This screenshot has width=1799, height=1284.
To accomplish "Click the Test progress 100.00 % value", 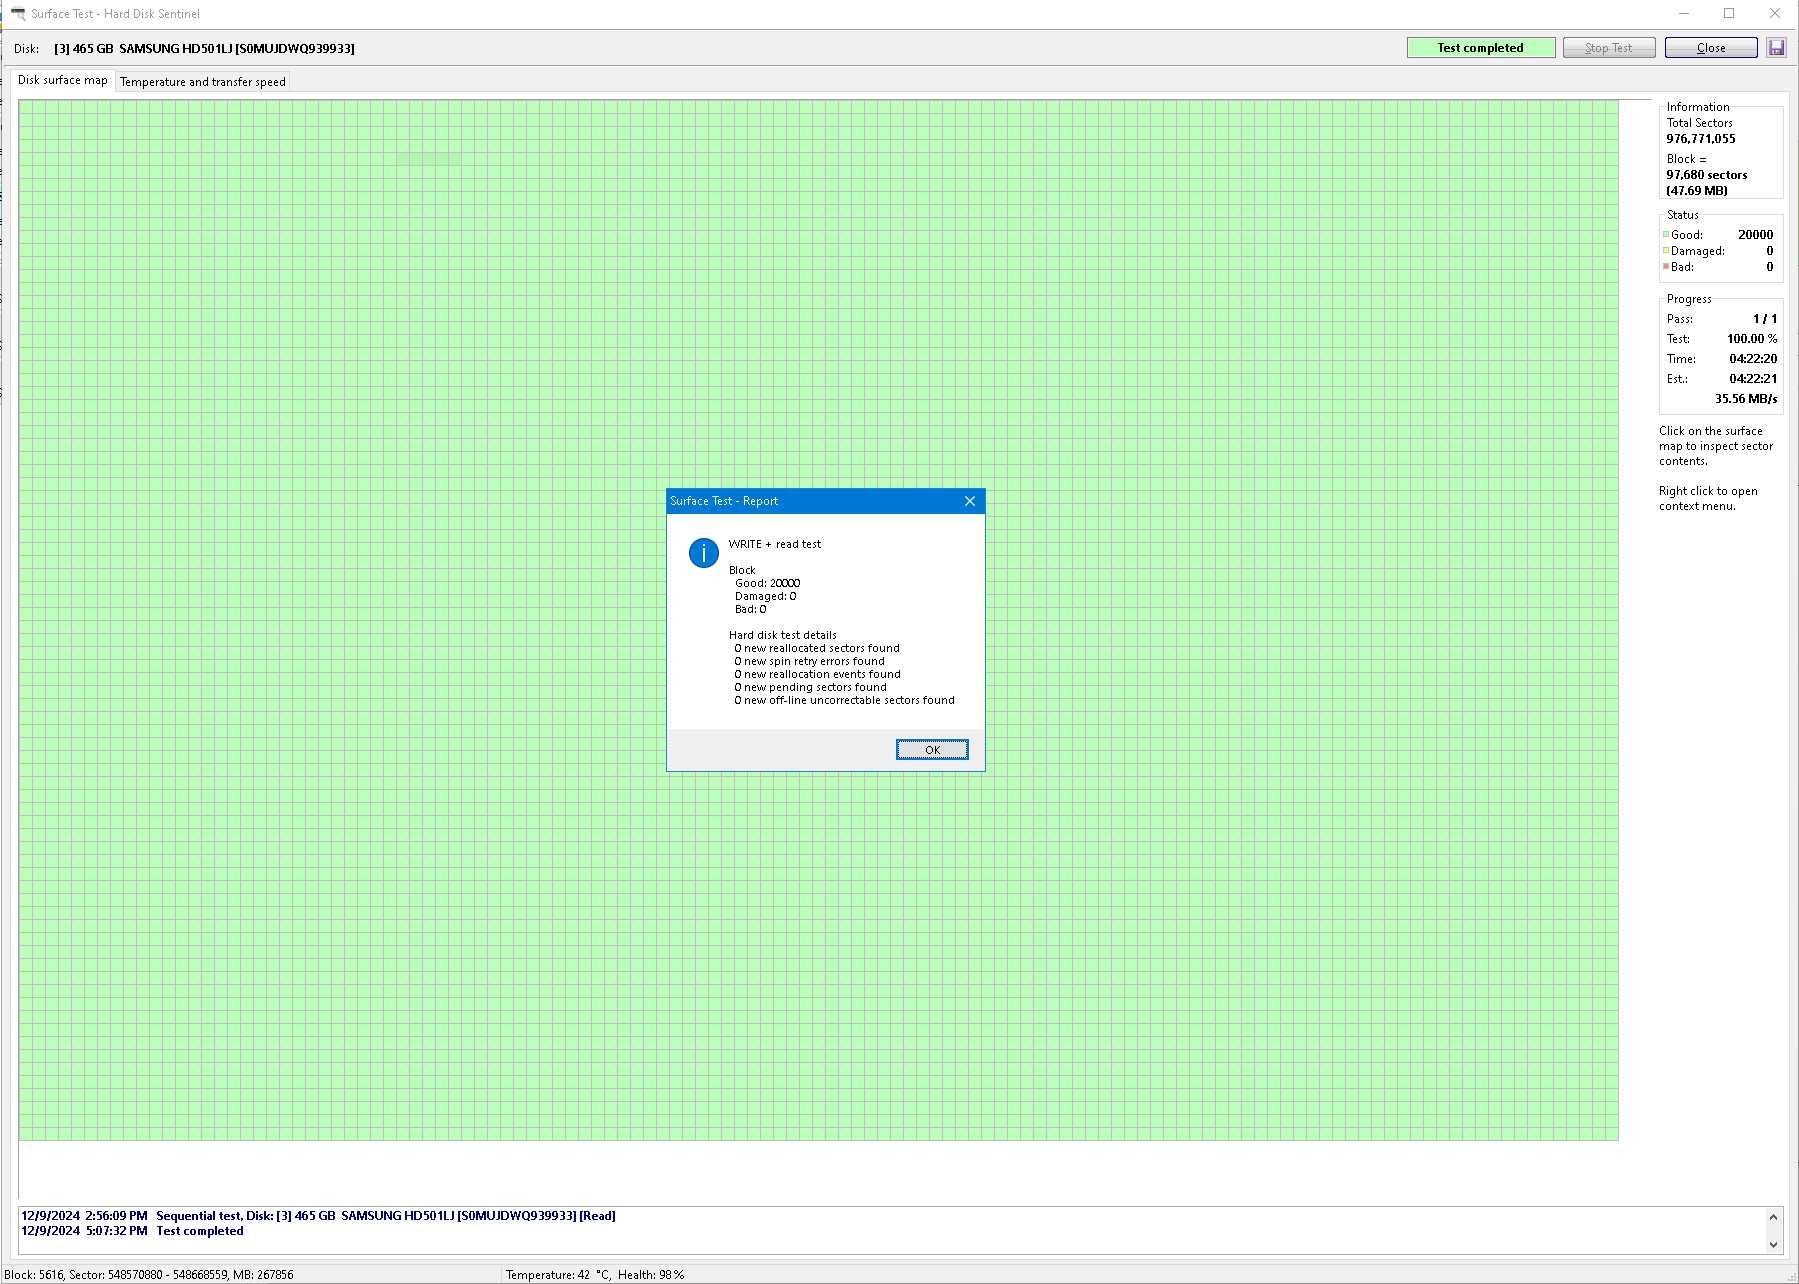I will tap(1752, 339).
